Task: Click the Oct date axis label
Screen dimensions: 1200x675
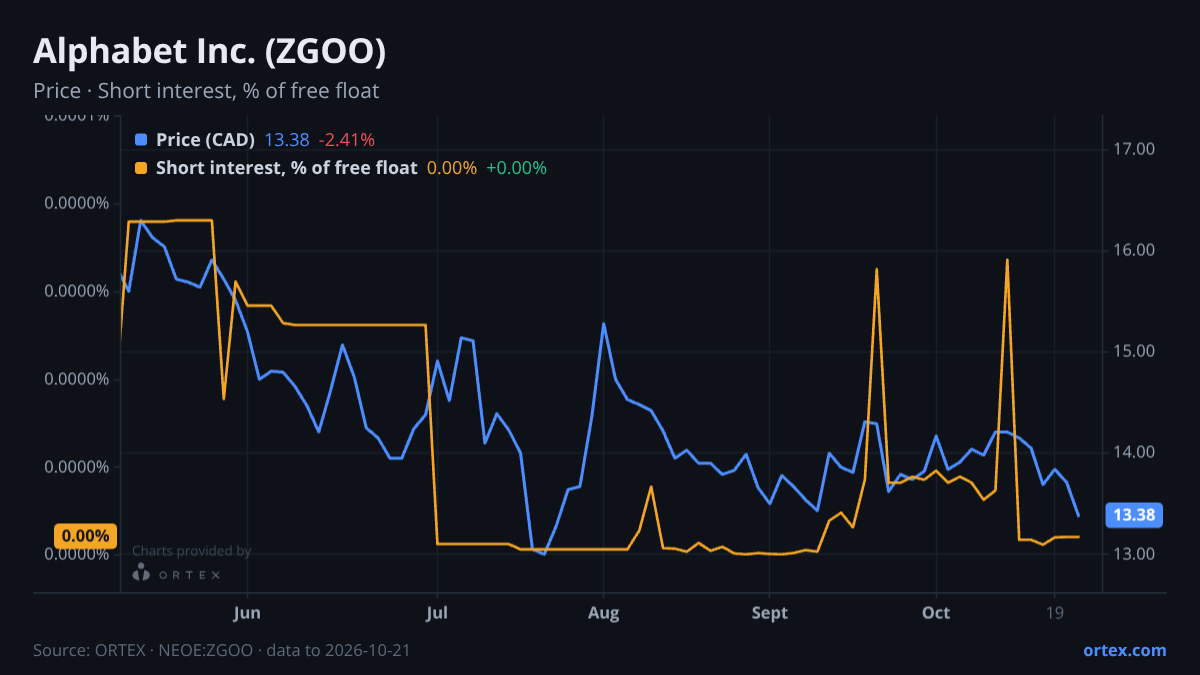Action: [x=936, y=612]
